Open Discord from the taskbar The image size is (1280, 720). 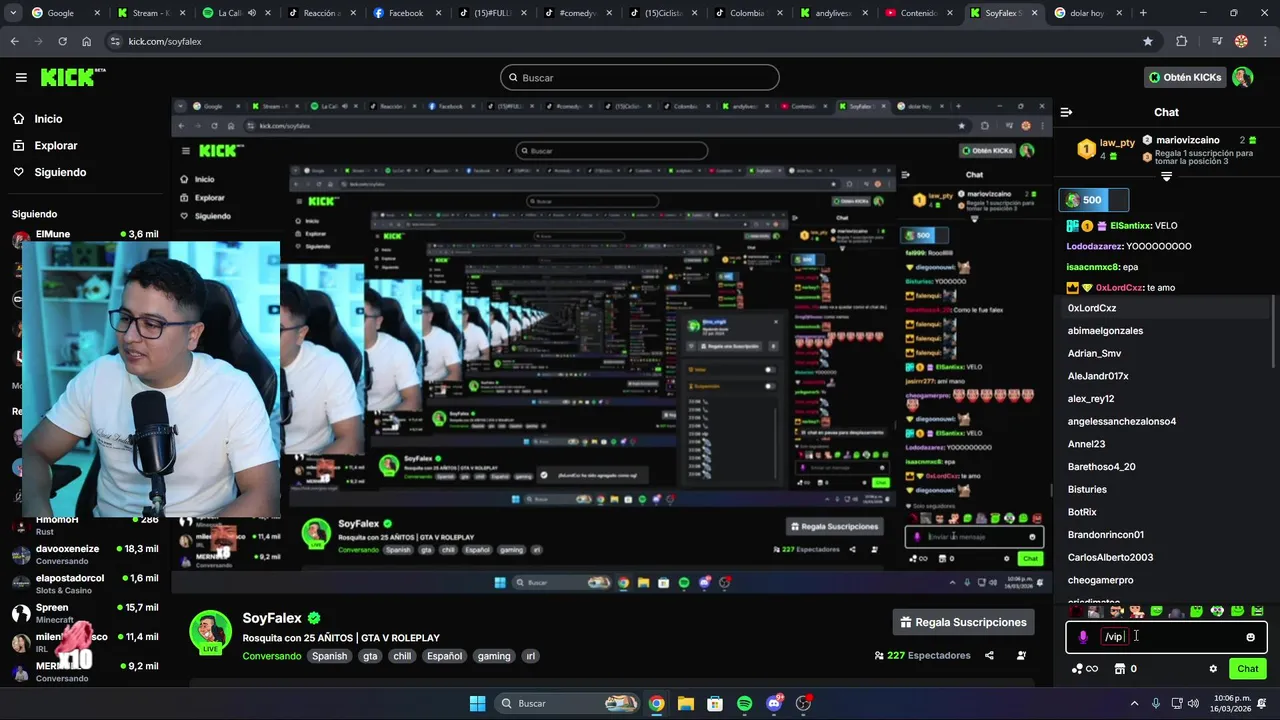click(773, 704)
